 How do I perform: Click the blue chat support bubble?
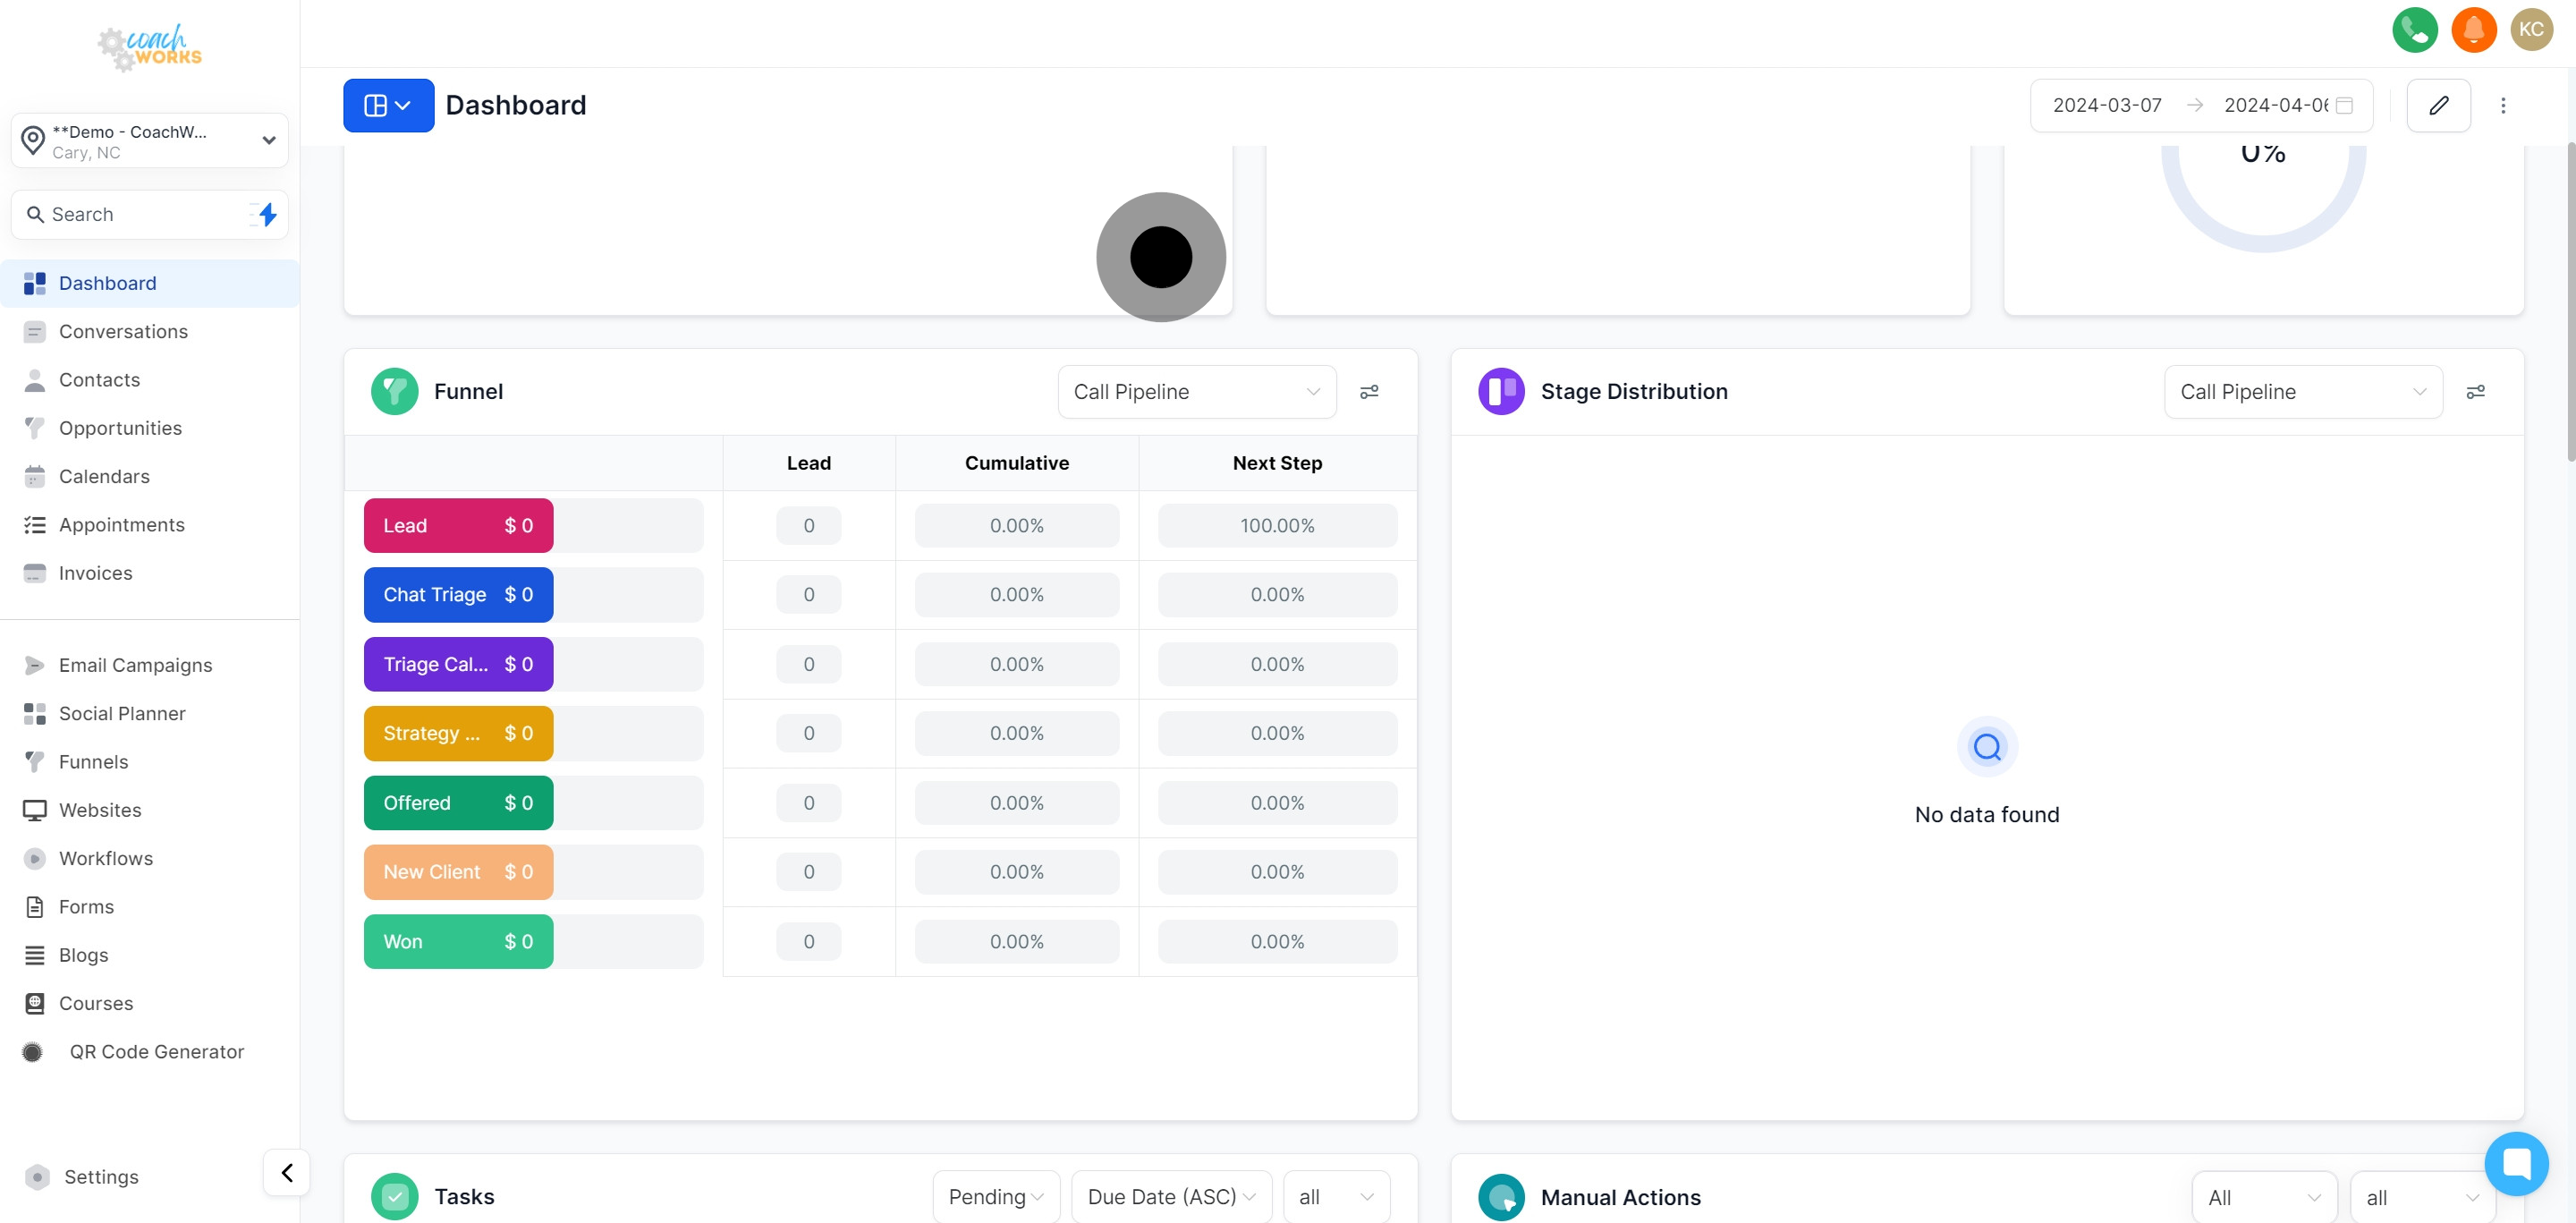[x=2516, y=1163]
